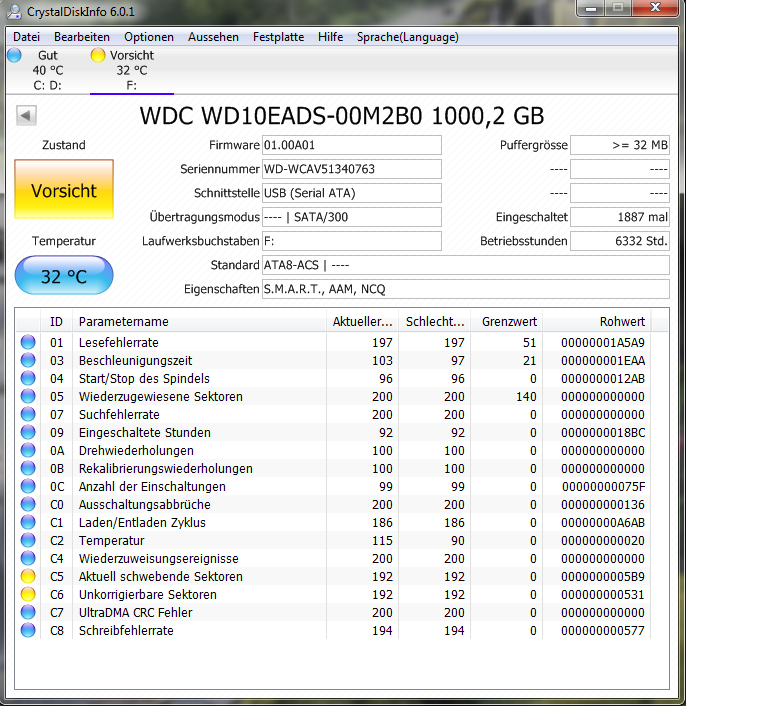Screen dimensions: 768x709
Task: Click the ID column header
Action: point(56,321)
